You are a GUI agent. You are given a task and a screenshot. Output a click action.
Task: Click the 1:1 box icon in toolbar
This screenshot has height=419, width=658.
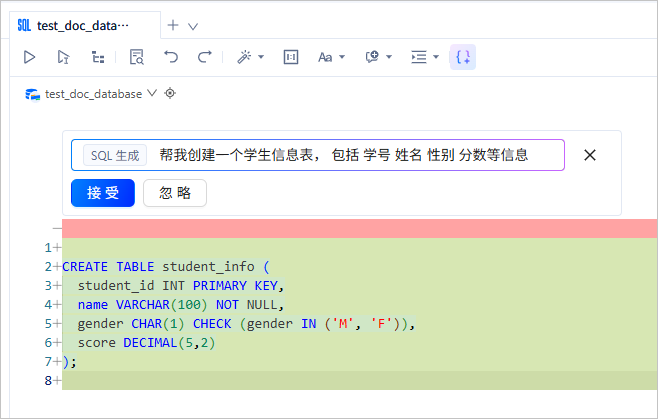[x=291, y=57]
